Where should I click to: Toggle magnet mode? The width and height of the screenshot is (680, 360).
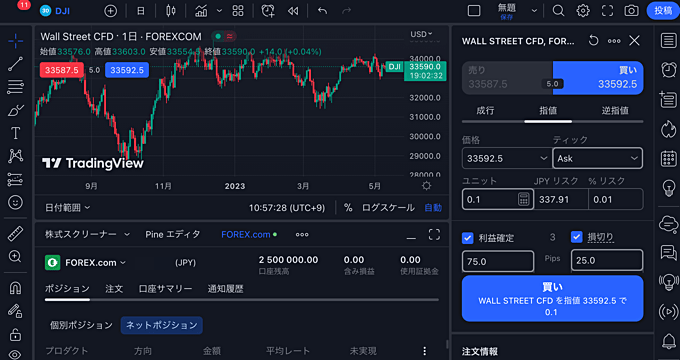tap(15, 288)
